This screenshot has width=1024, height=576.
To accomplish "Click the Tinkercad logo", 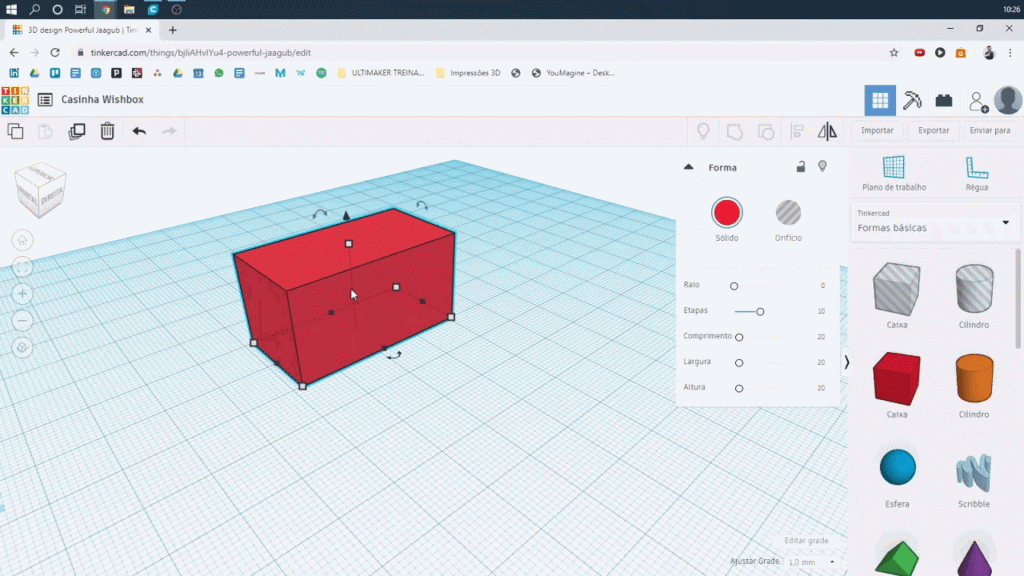I will coord(15,100).
